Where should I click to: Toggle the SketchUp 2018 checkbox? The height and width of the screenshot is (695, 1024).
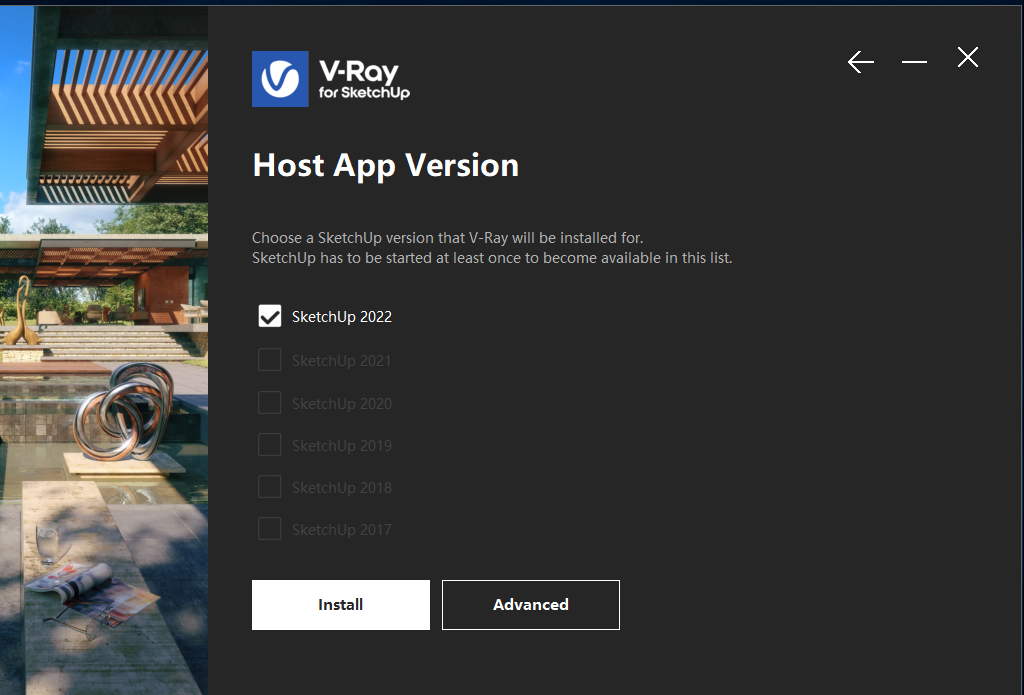(270, 487)
